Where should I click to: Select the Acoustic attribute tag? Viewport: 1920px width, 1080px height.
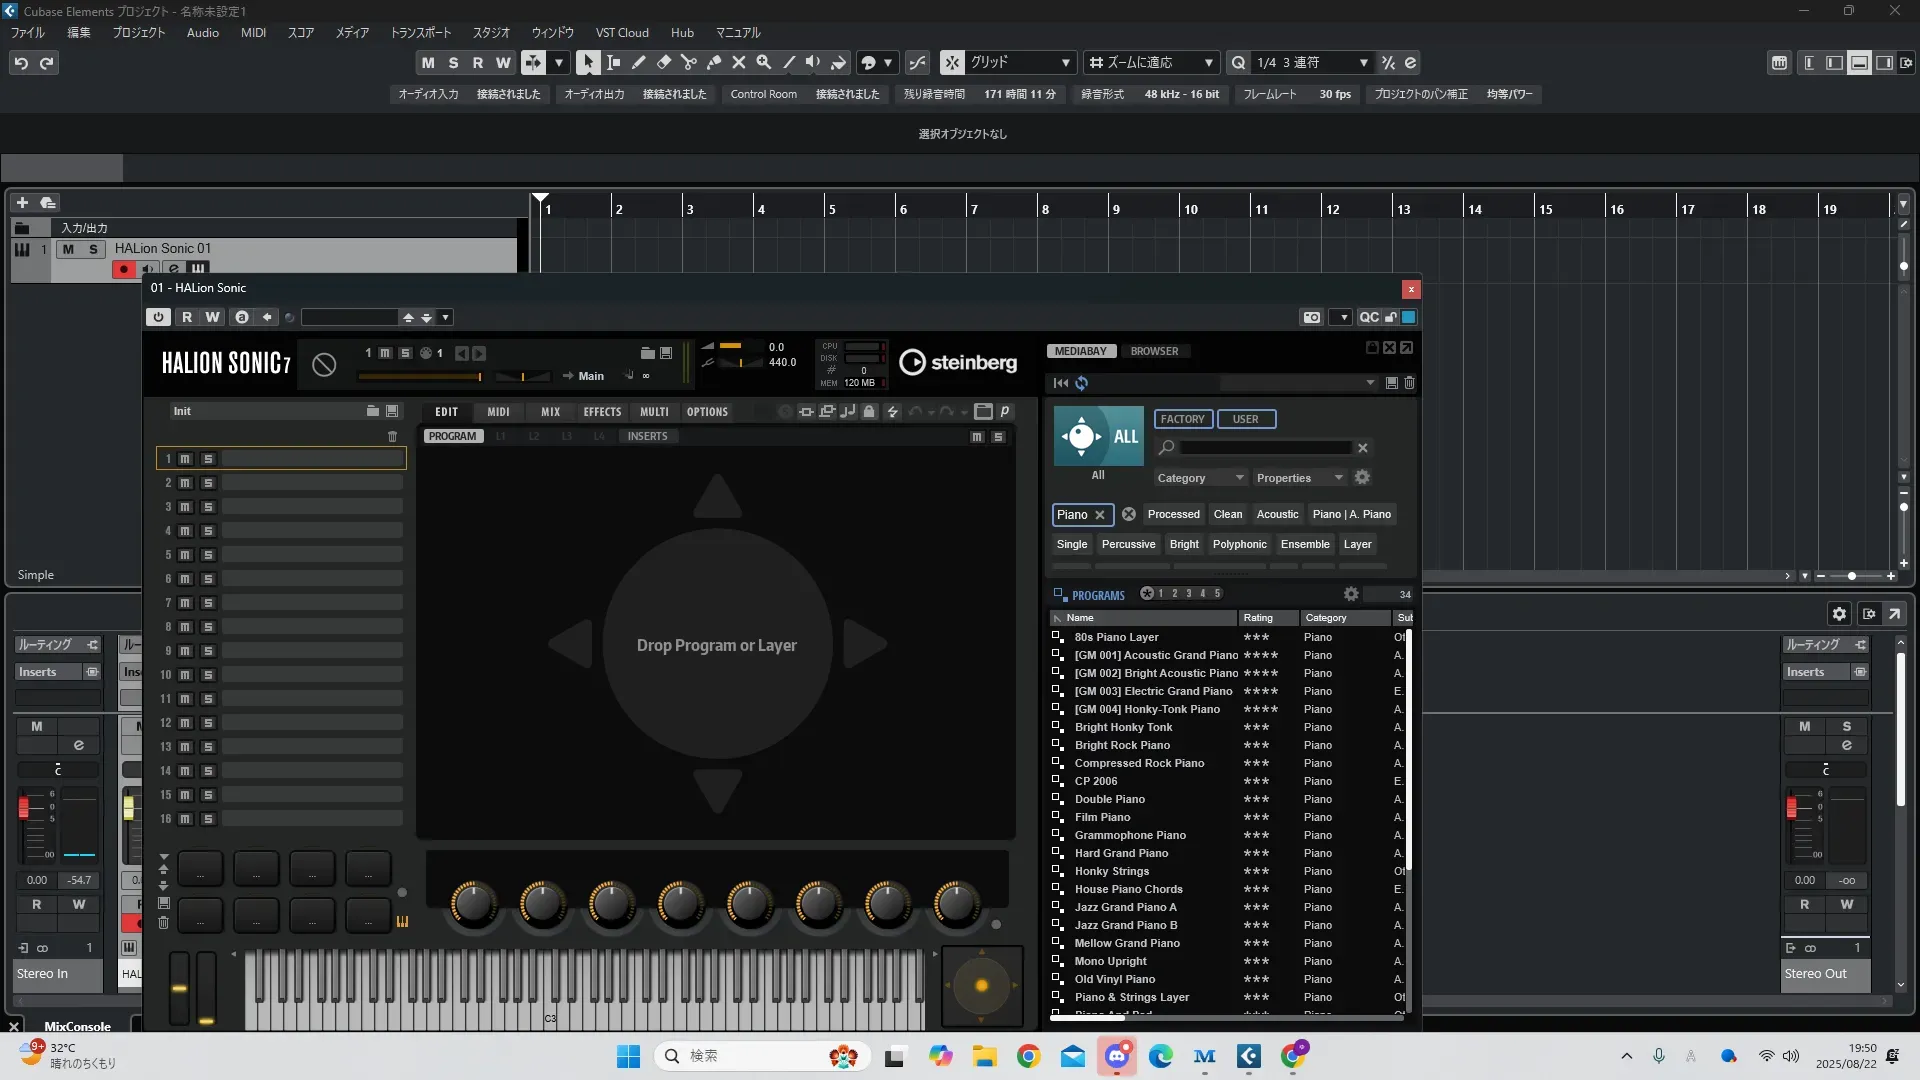tap(1277, 514)
